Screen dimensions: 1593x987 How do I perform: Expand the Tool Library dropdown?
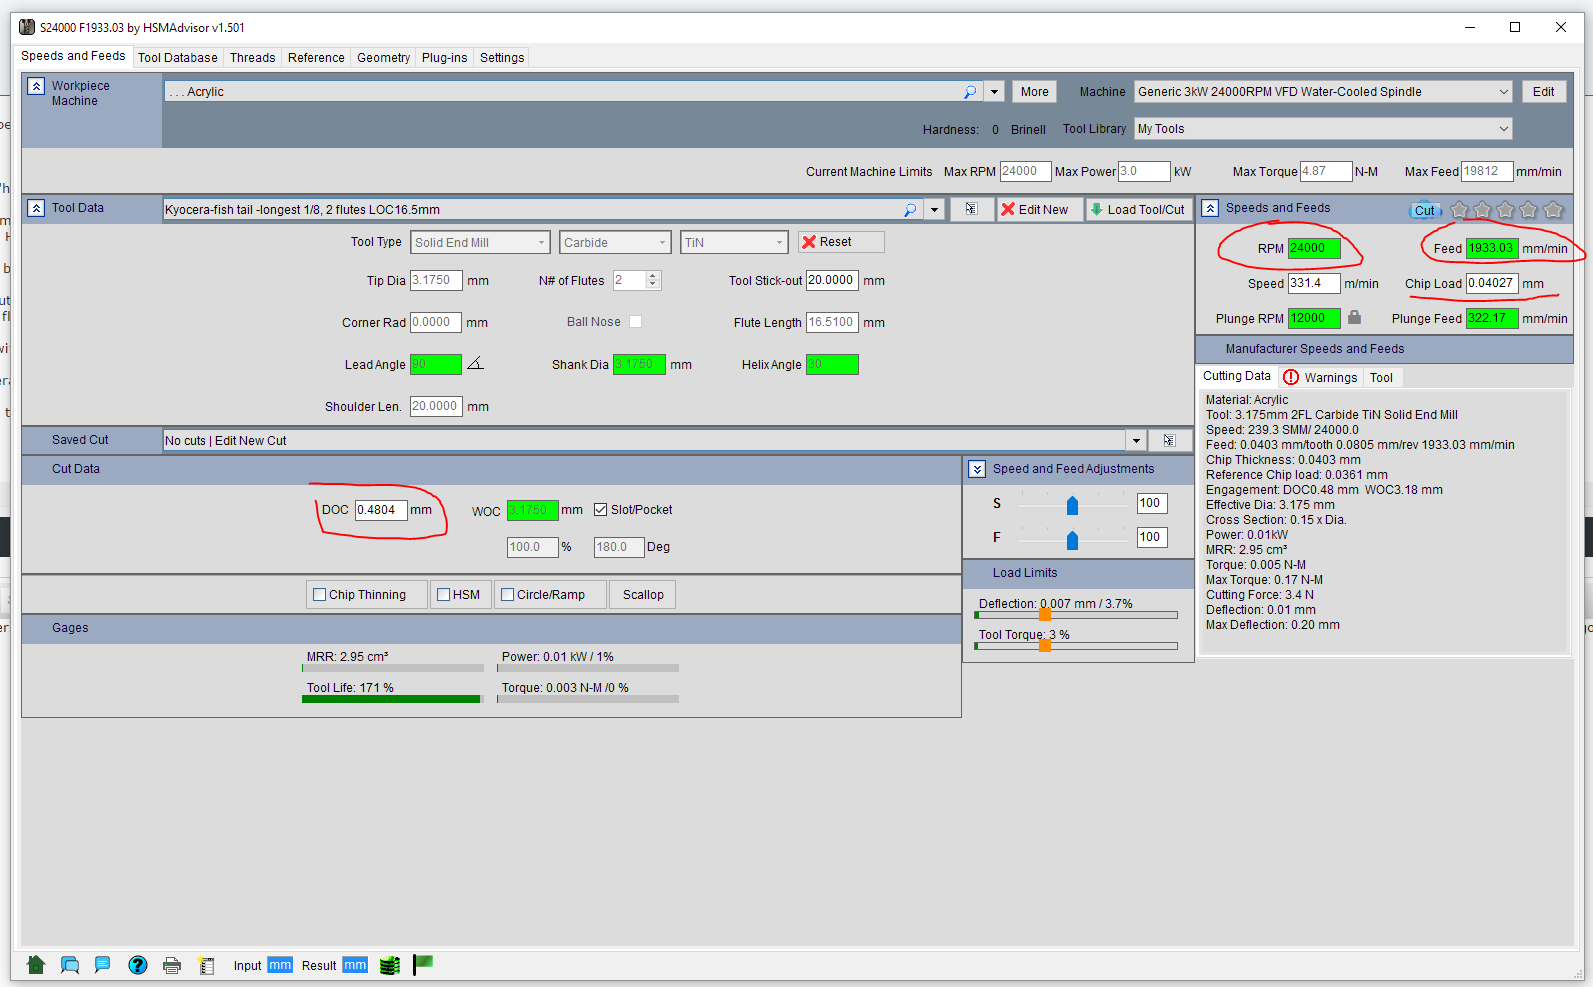click(1503, 129)
